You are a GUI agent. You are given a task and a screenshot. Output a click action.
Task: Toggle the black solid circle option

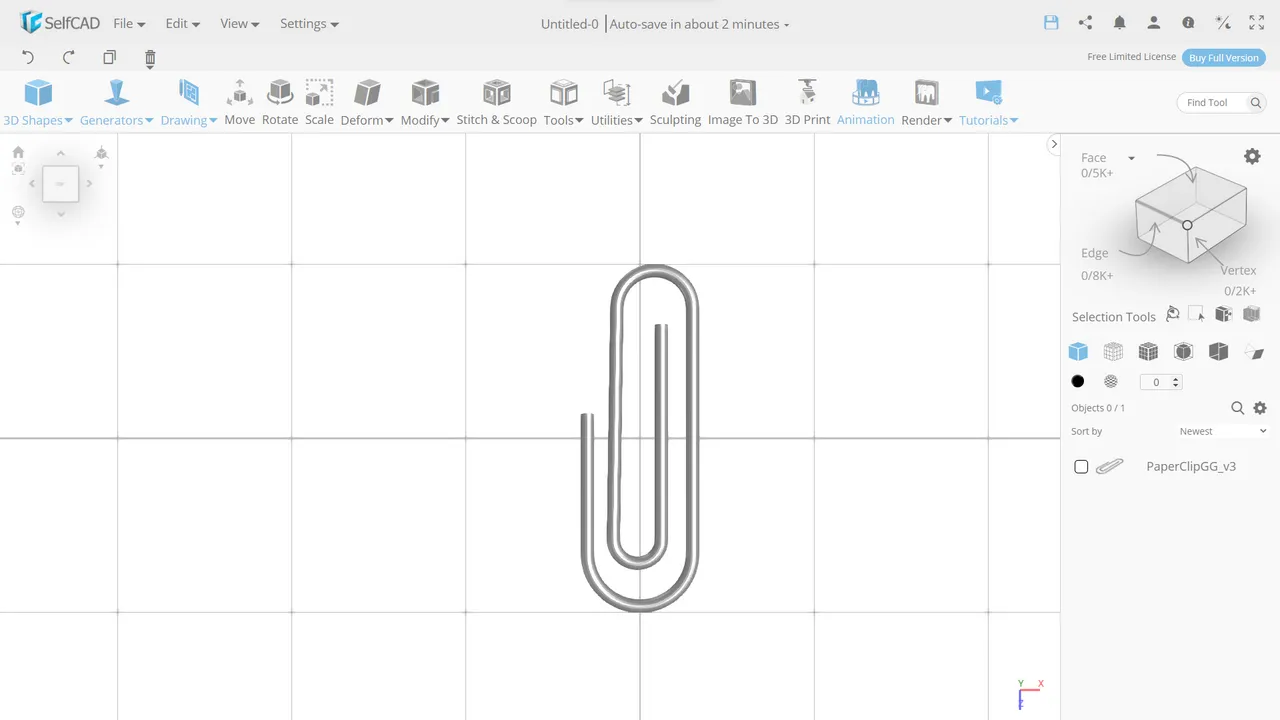tap(1078, 381)
